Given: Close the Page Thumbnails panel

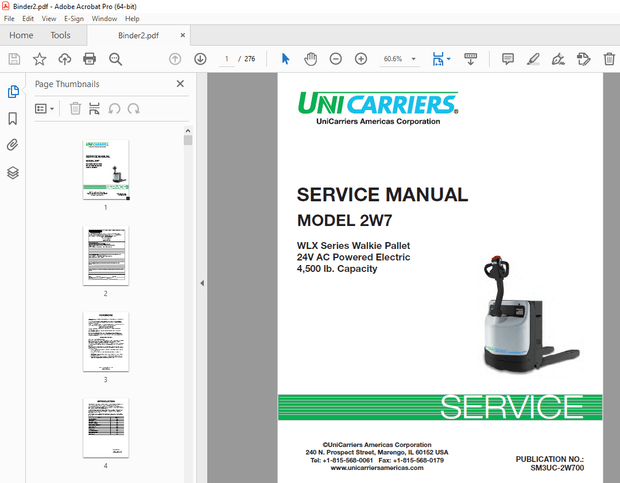Looking at the screenshot, I should tap(180, 84).
